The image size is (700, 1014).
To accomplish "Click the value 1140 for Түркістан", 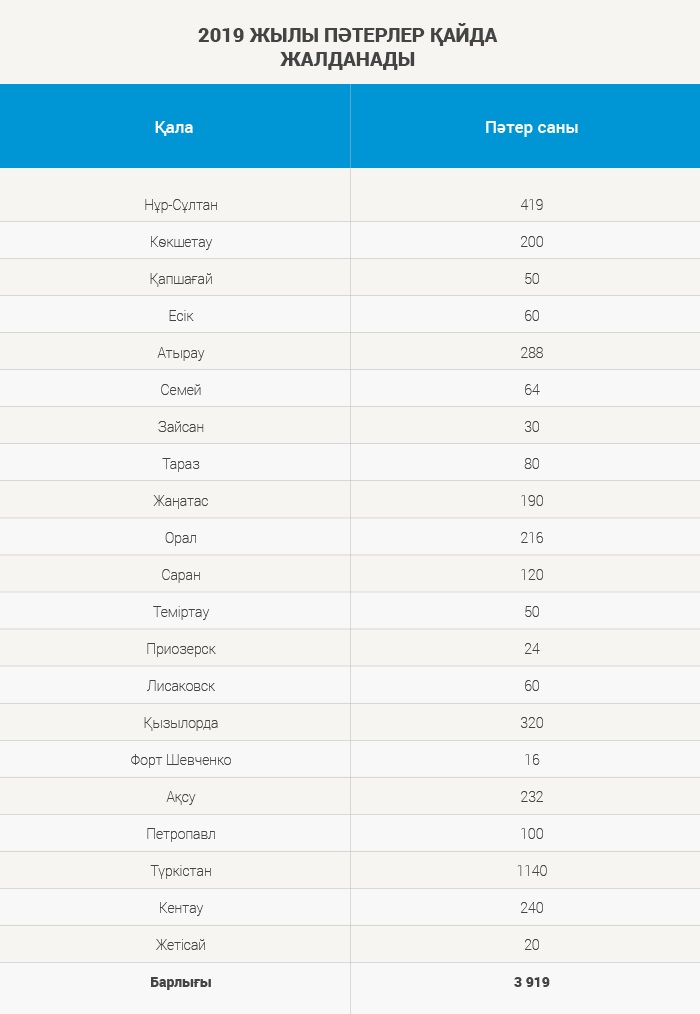I will tap(532, 870).
